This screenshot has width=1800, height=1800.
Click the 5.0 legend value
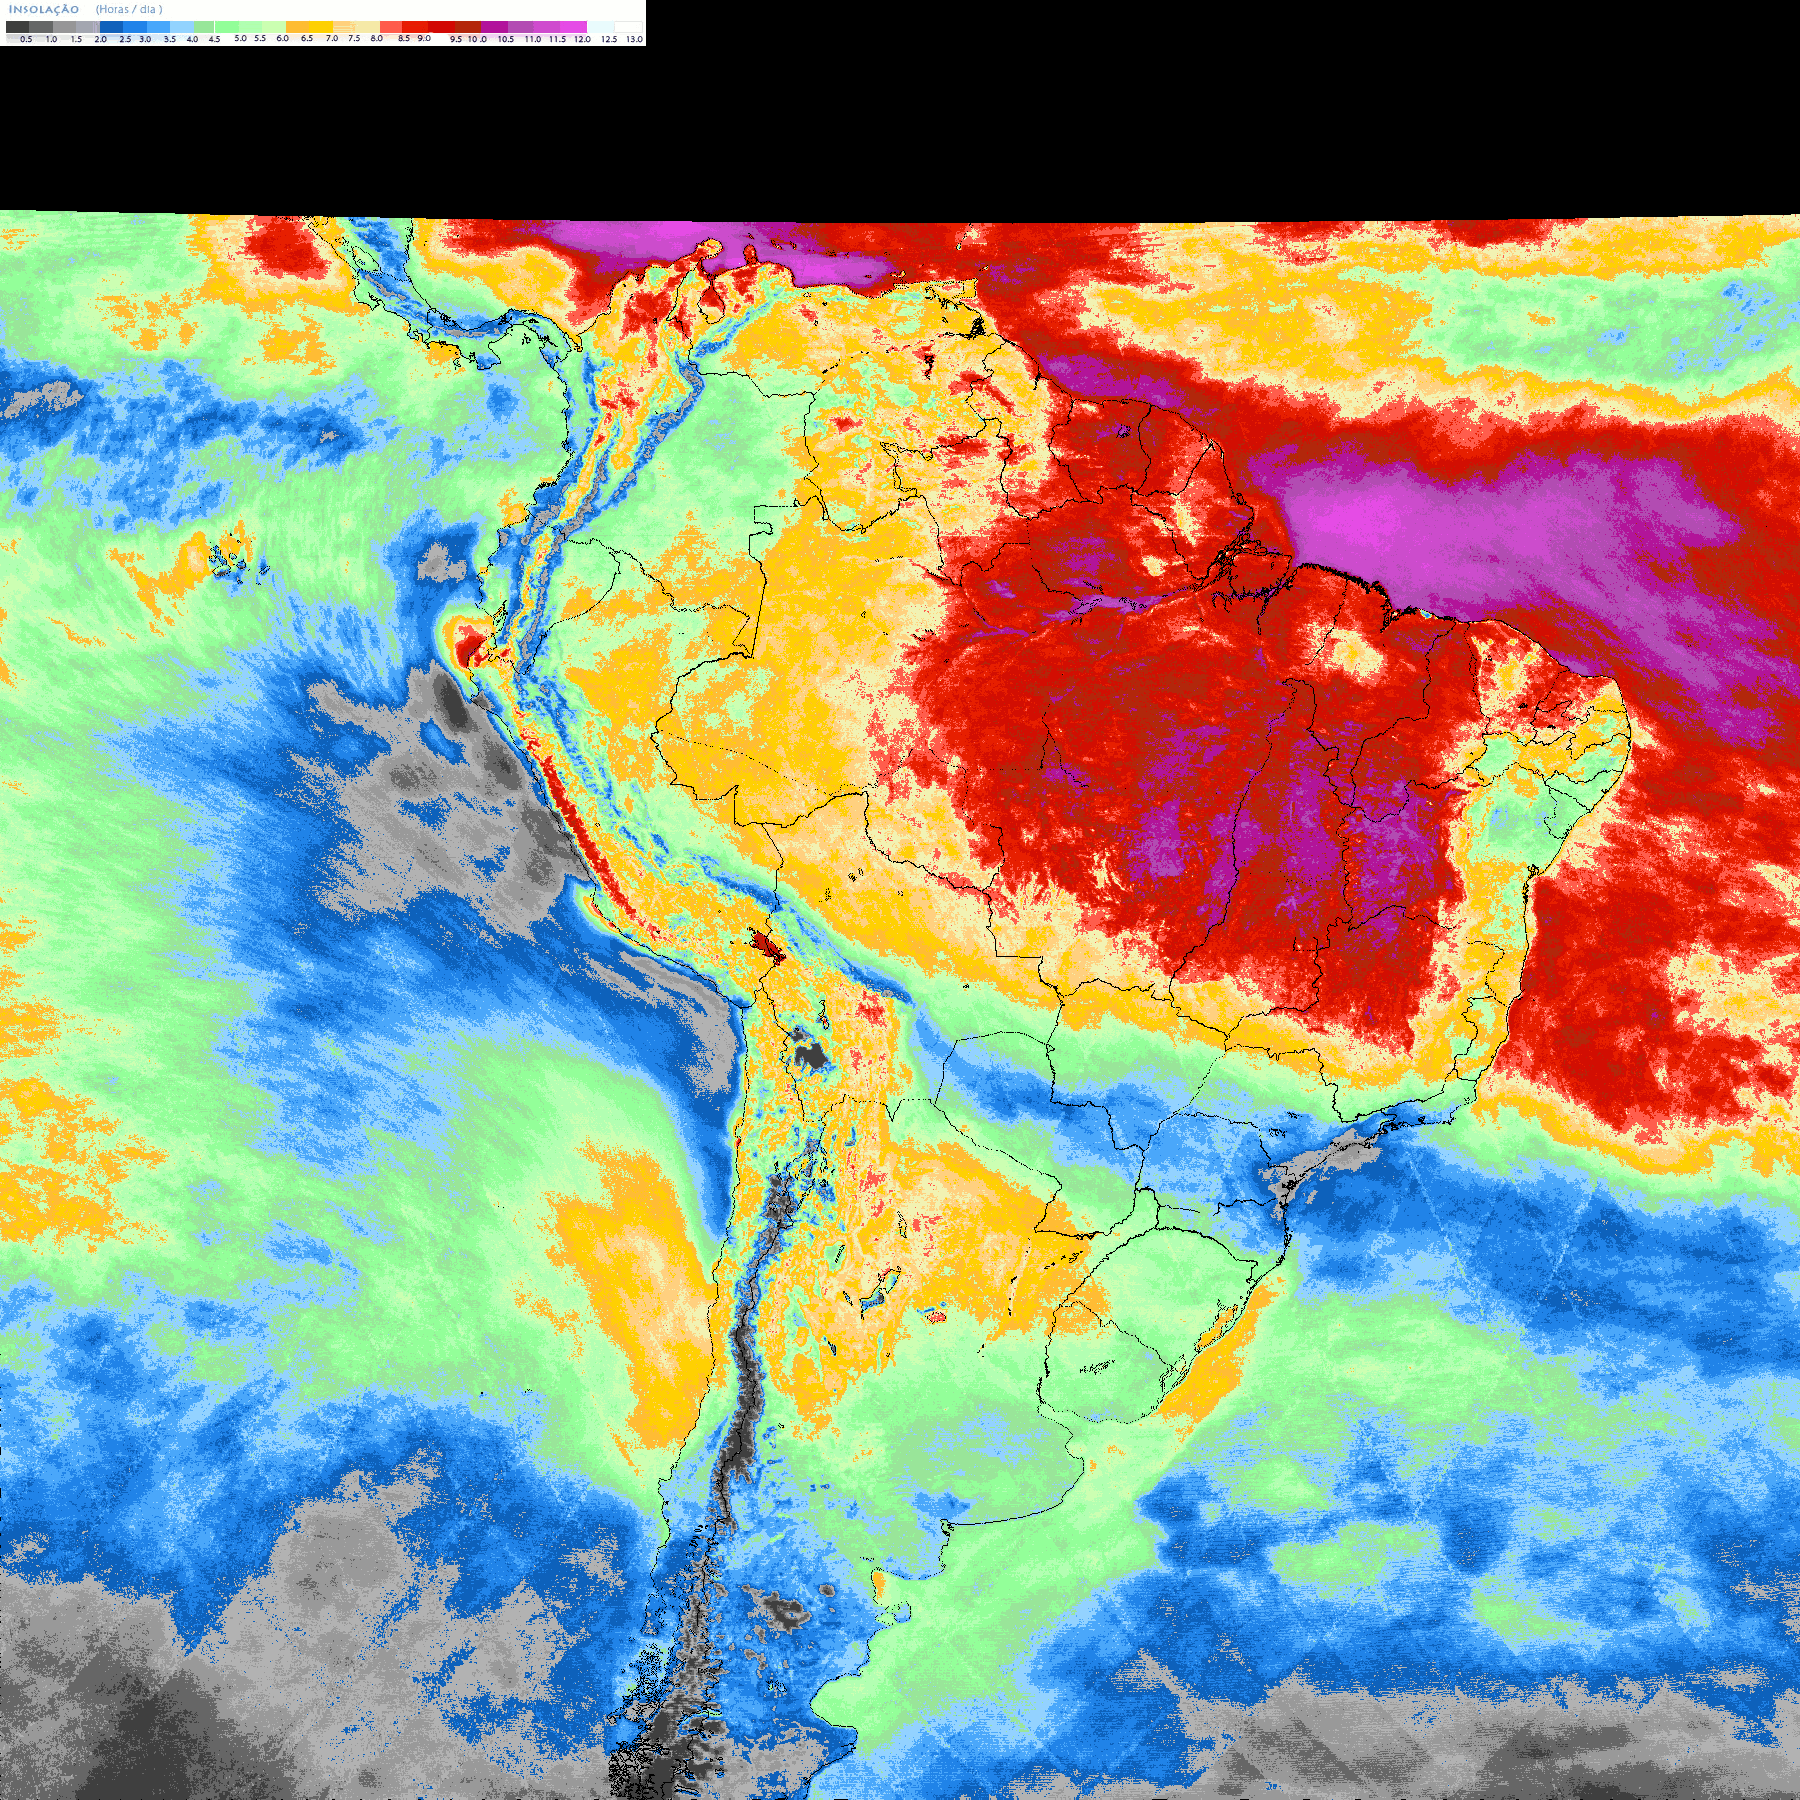(240, 38)
